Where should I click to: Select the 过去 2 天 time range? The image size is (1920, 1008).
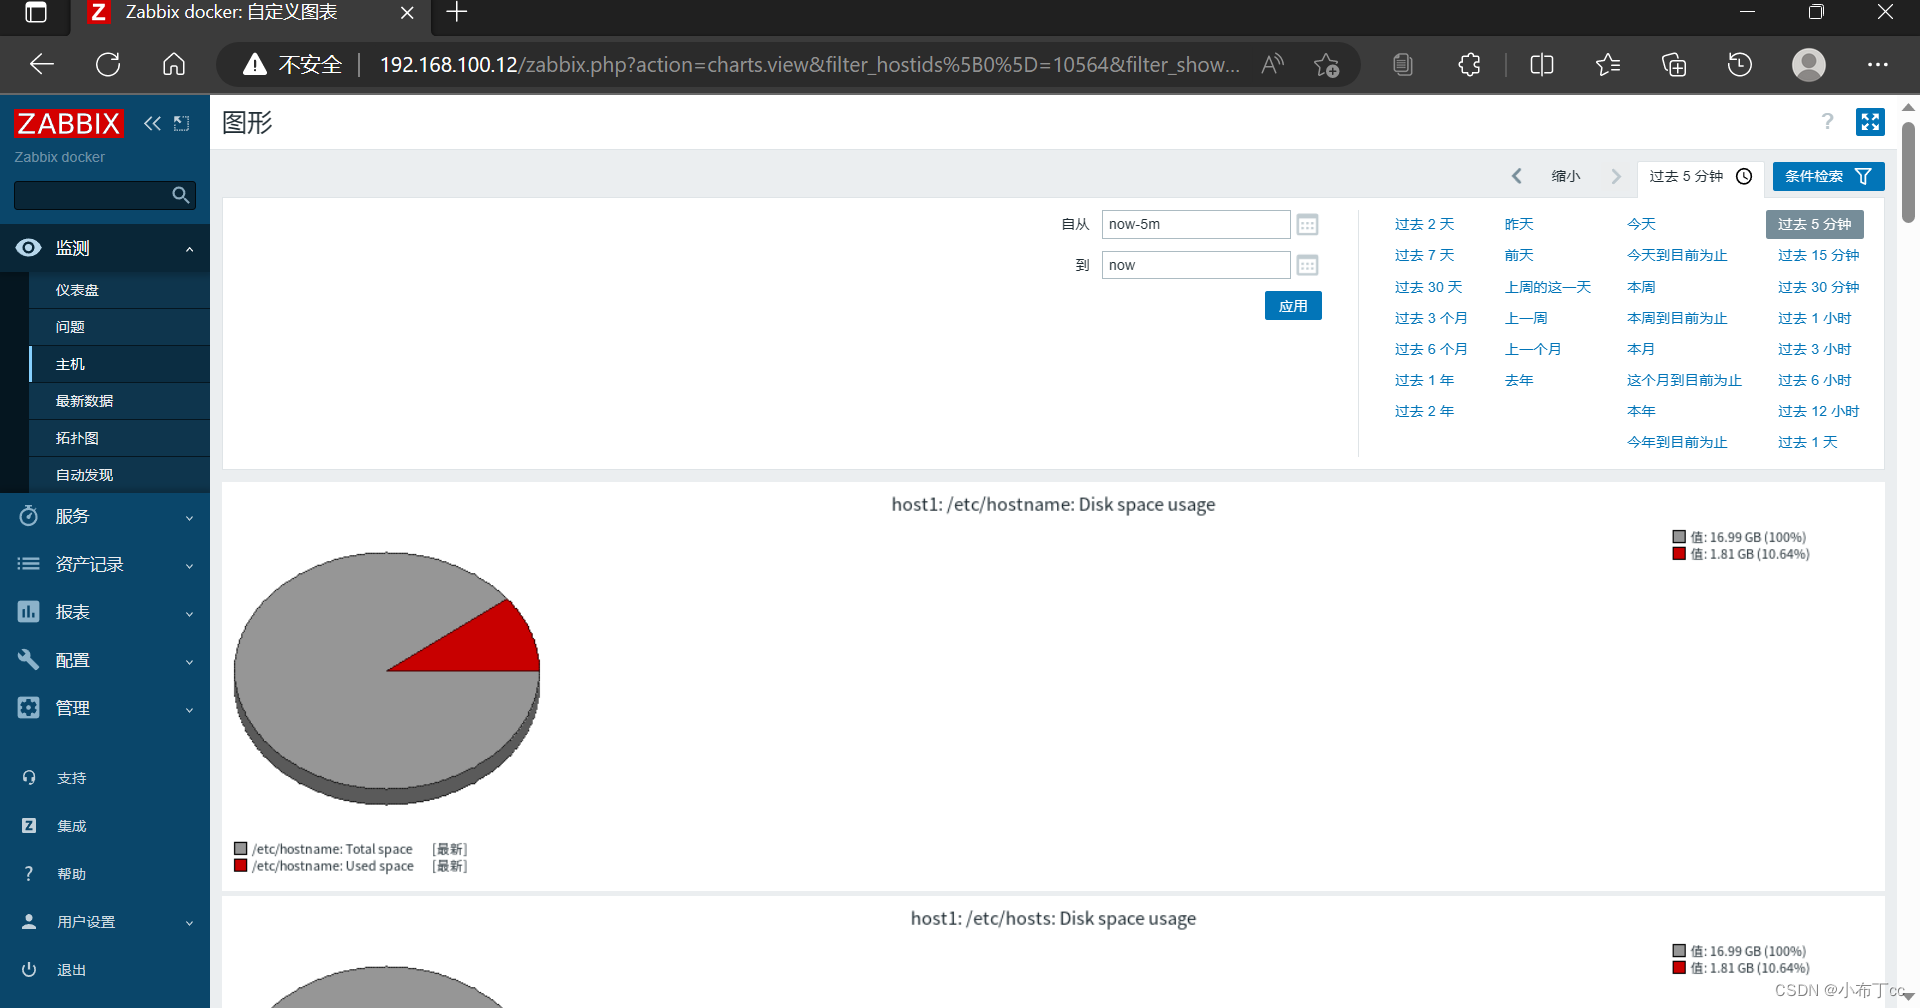coord(1424,224)
